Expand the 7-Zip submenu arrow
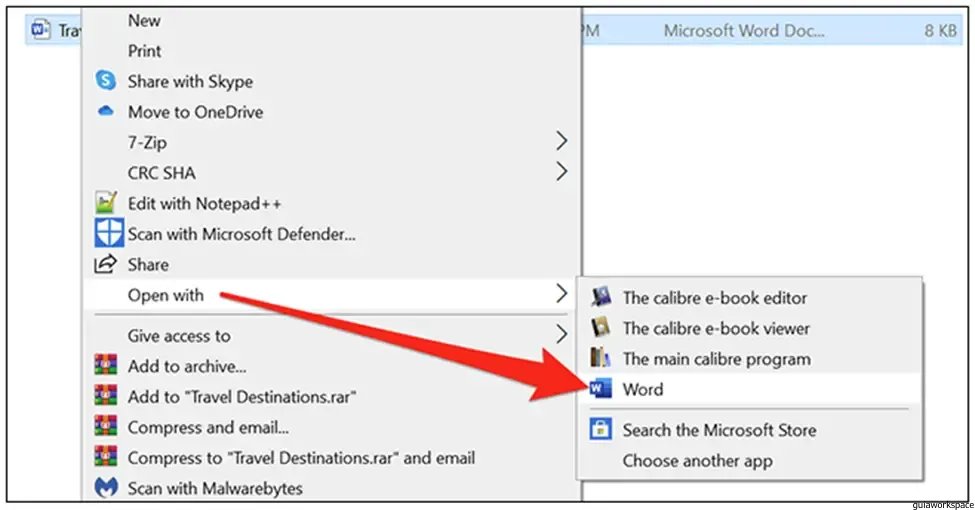Image resolution: width=975 pixels, height=510 pixels. coord(562,141)
